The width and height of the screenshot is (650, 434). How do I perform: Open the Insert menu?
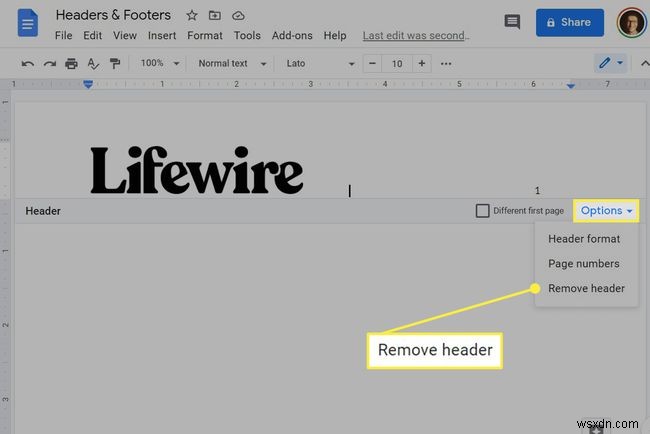(x=162, y=36)
